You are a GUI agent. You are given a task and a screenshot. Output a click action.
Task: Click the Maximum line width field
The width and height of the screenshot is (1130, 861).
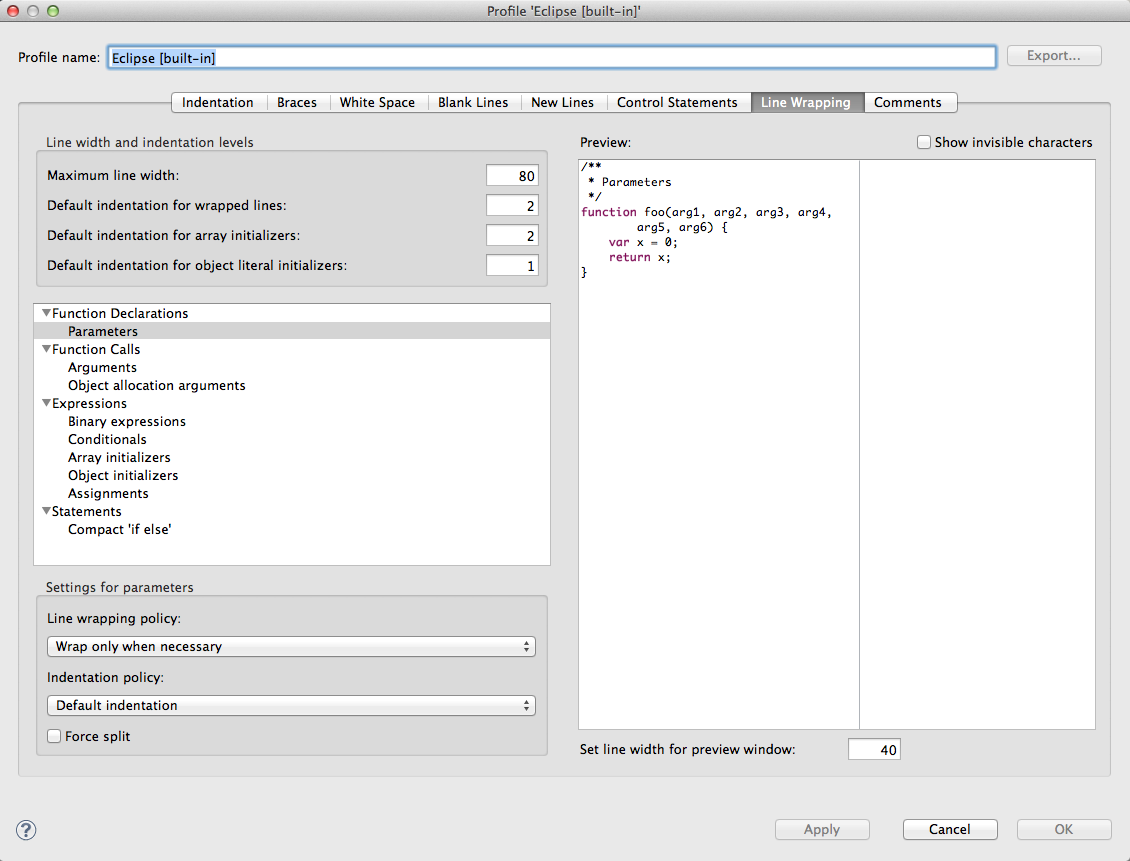(512, 176)
